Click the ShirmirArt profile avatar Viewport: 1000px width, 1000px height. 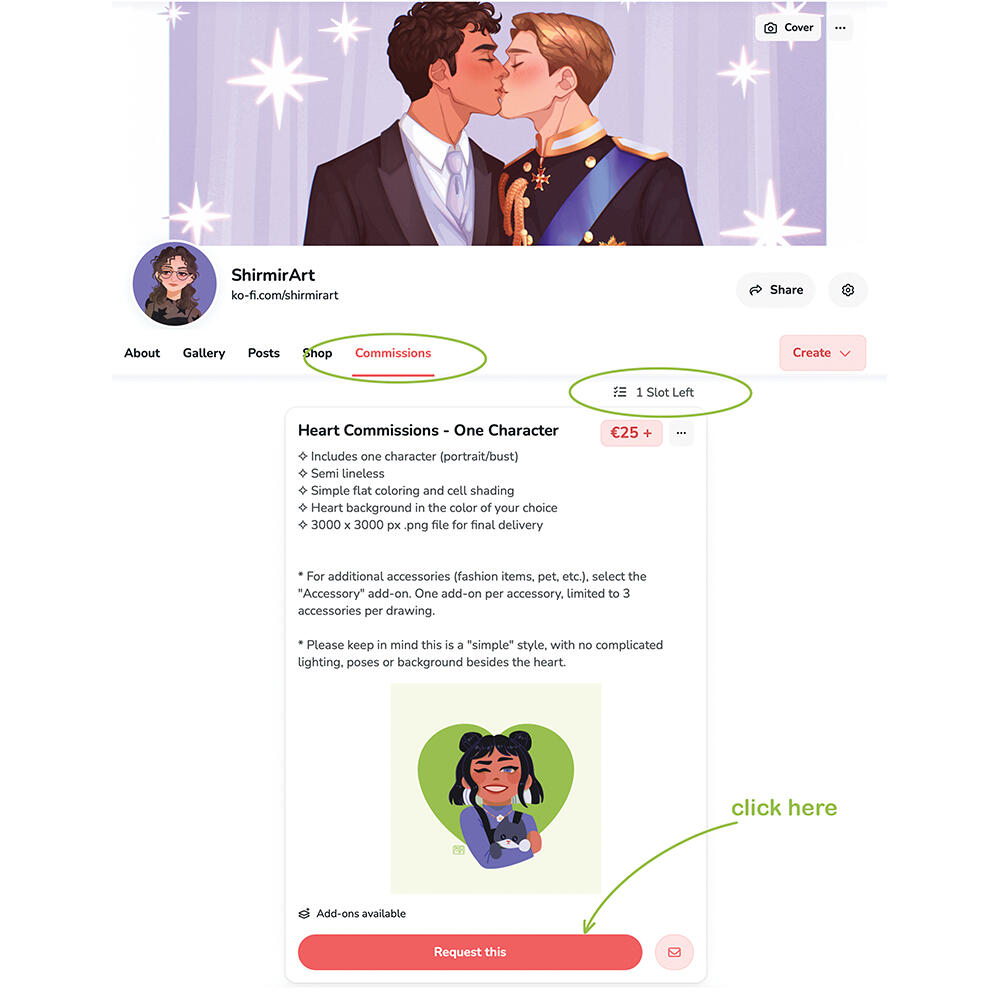[x=174, y=284]
